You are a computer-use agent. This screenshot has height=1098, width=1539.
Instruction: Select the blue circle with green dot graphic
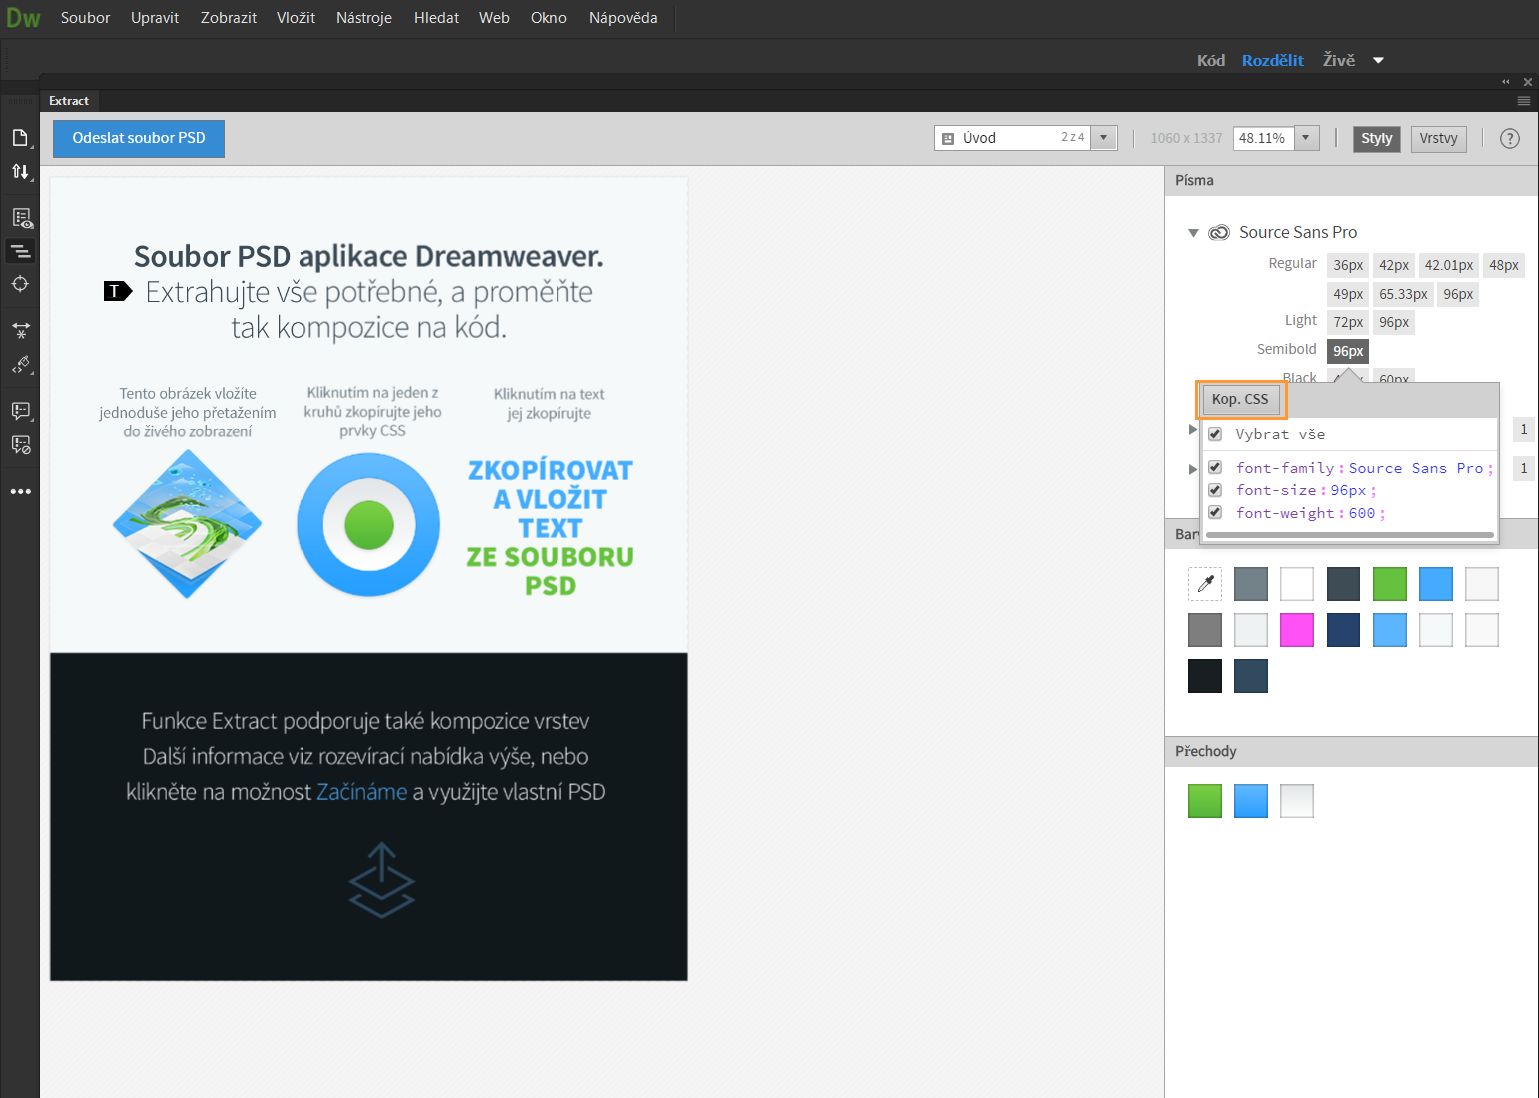(x=368, y=525)
